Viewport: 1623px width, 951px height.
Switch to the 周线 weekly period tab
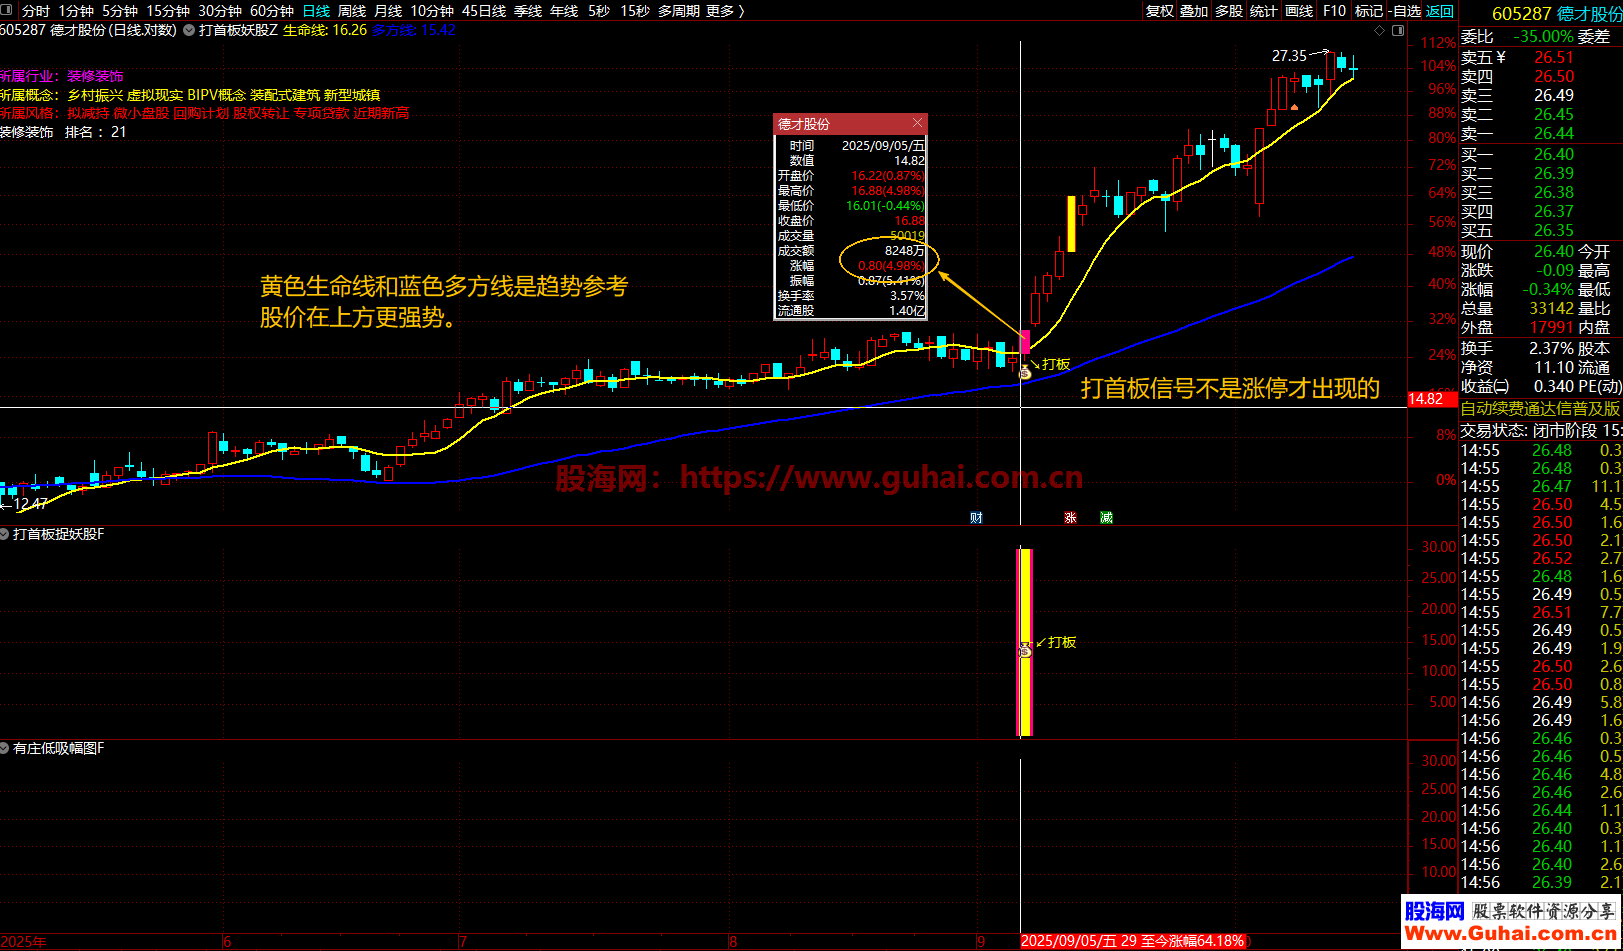point(352,10)
